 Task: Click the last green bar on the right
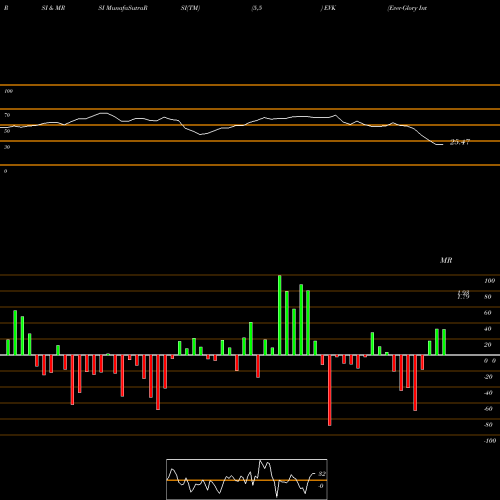point(444,342)
